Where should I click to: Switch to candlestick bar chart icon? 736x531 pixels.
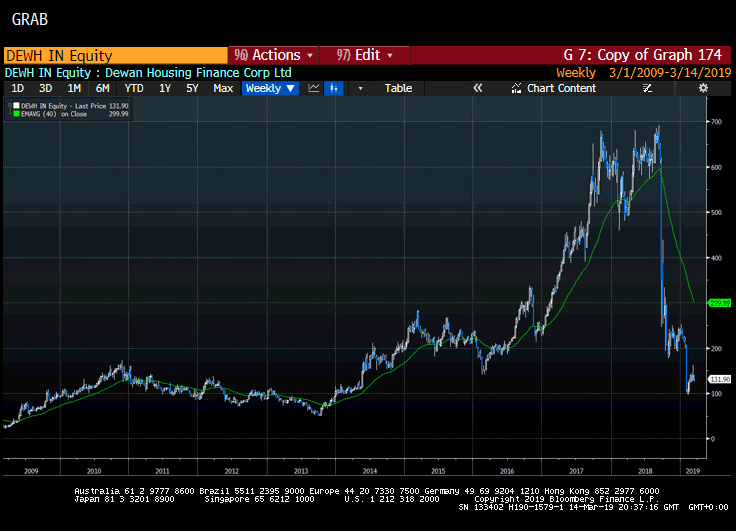[x=334, y=88]
